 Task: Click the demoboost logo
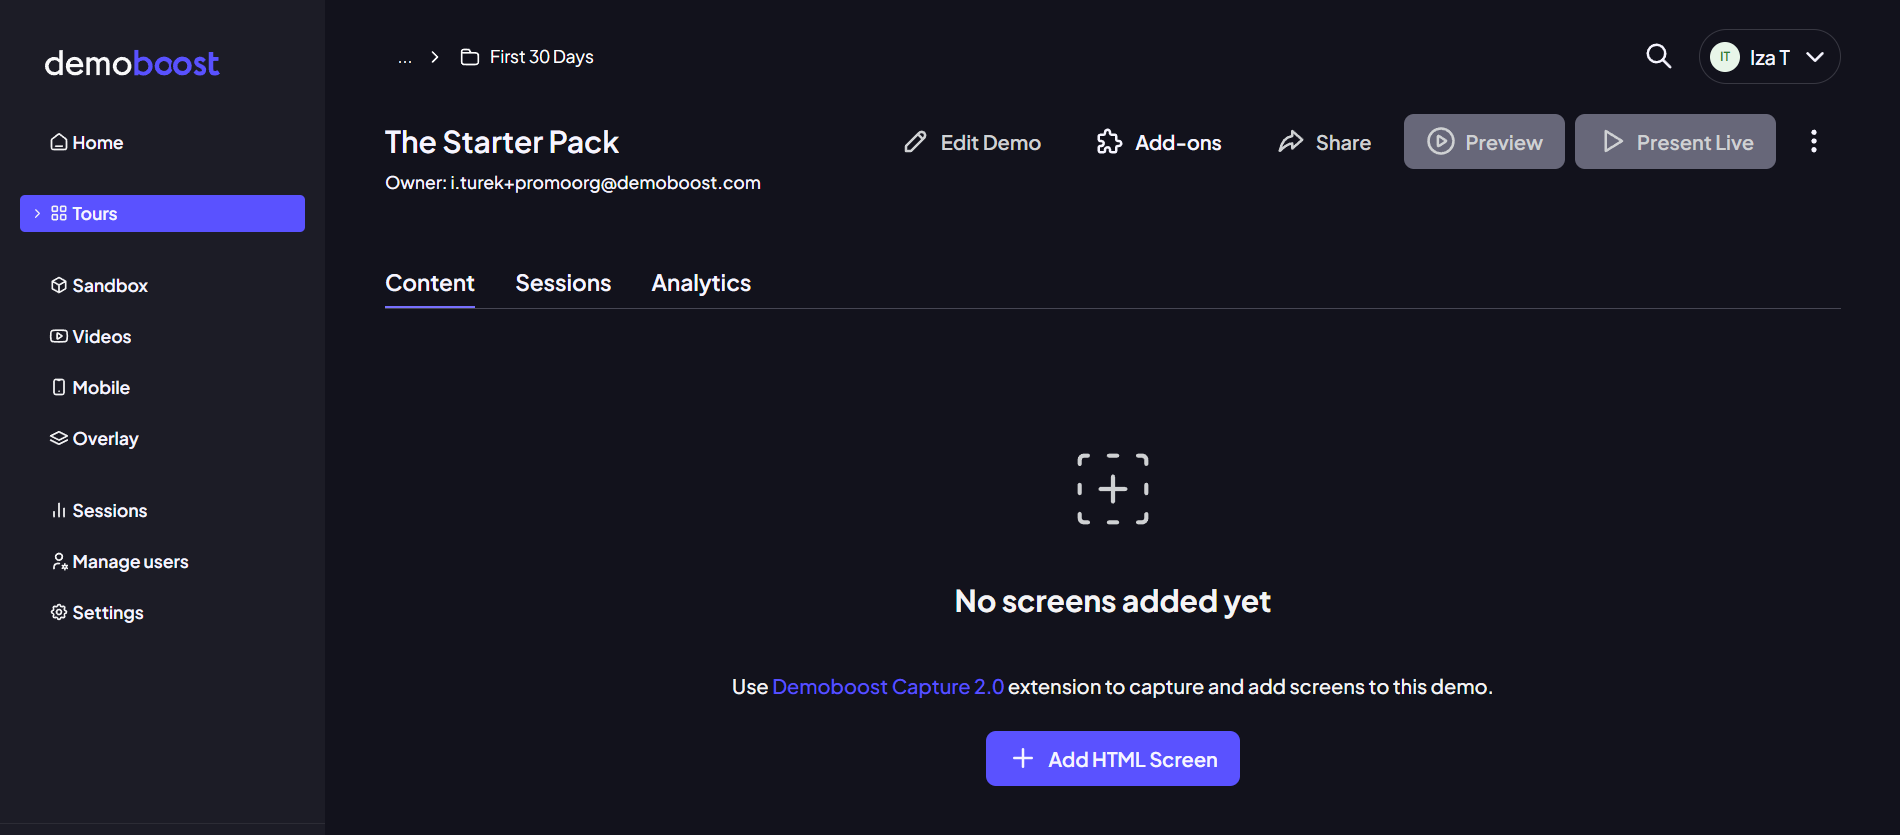pyautogui.click(x=132, y=63)
